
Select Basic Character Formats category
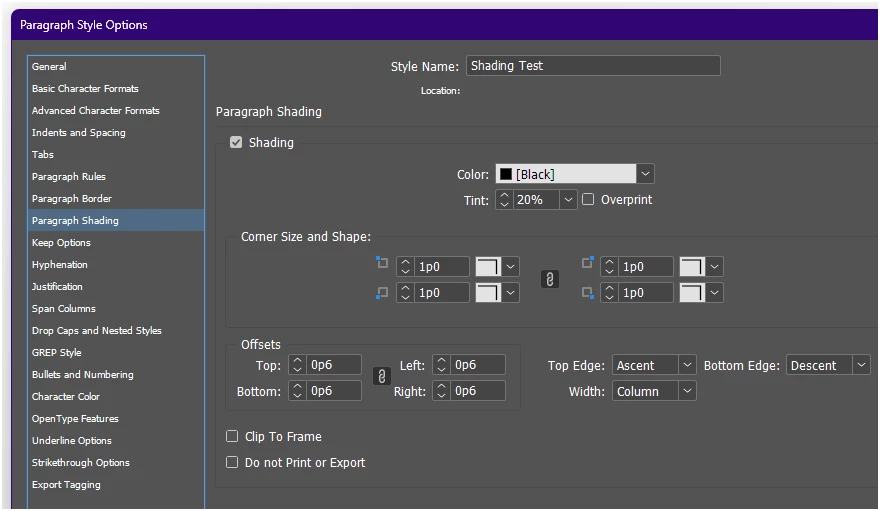point(116,89)
